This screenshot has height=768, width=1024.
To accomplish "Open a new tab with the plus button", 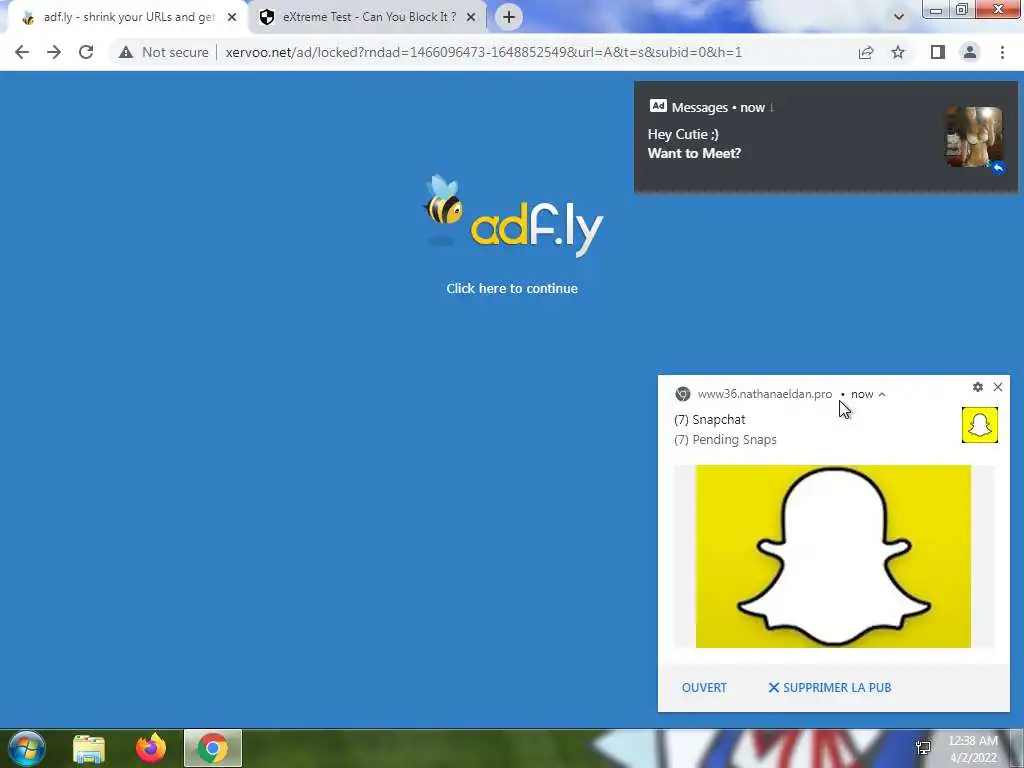I will click(509, 17).
